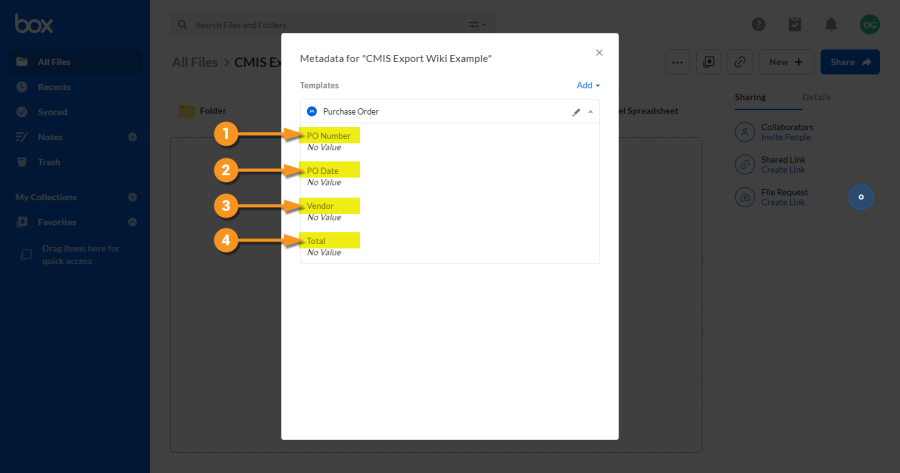The height and width of the screenshot is (473, 900).
Task: Click the copy shared link icon button
Action: pyautogui.click(x=740, y=62)
